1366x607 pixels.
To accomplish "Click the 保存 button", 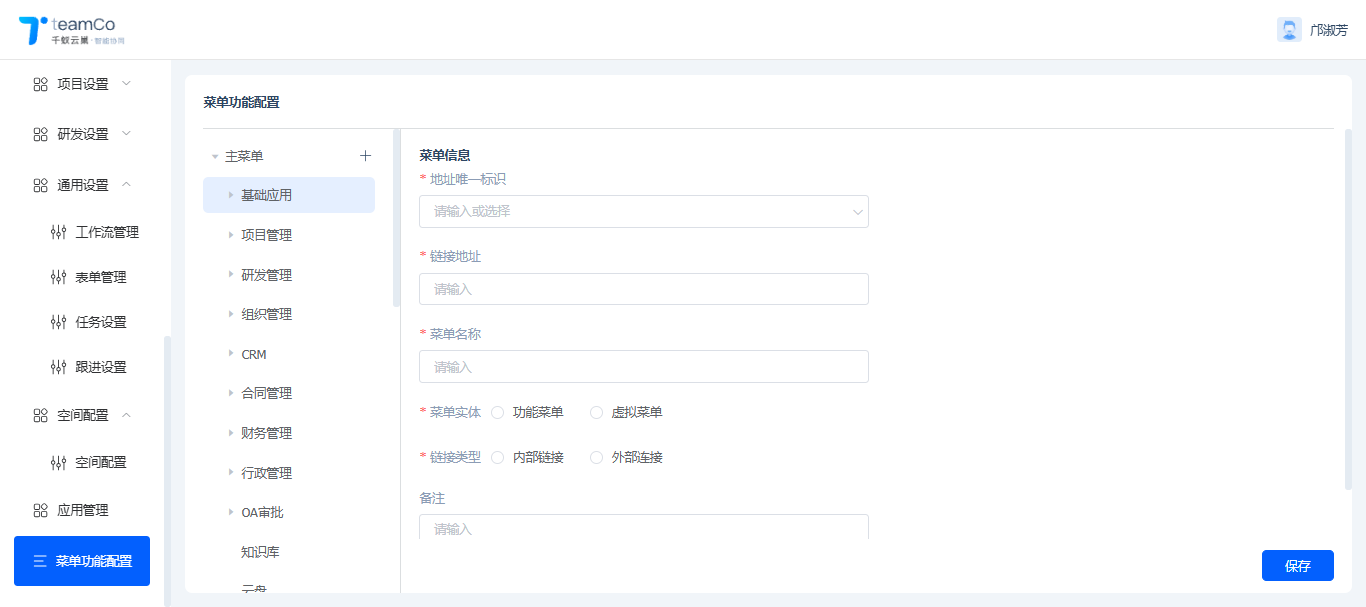I will (1298, 566).
